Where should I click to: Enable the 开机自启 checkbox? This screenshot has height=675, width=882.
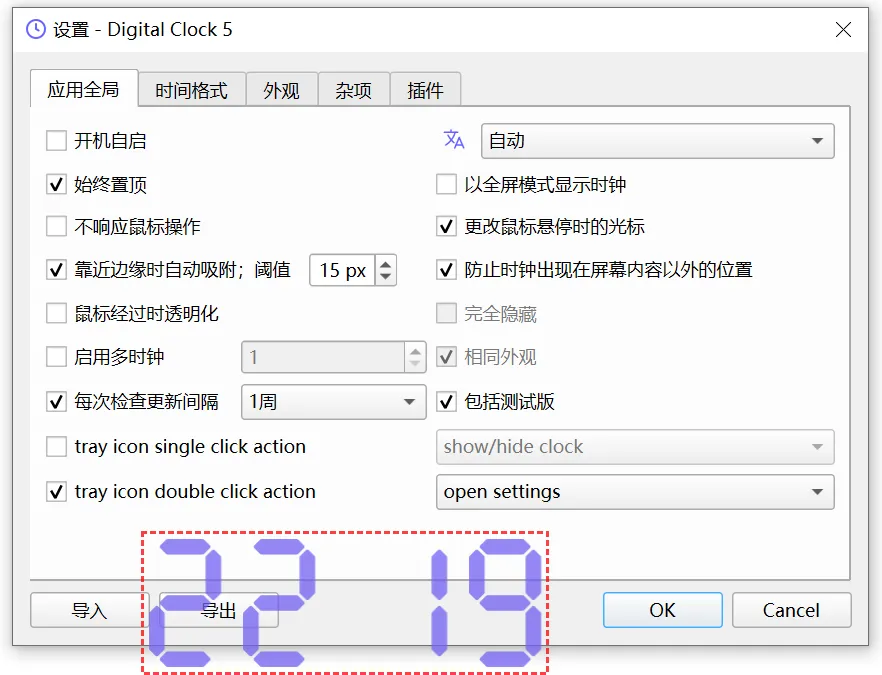(x=56, y=141)
